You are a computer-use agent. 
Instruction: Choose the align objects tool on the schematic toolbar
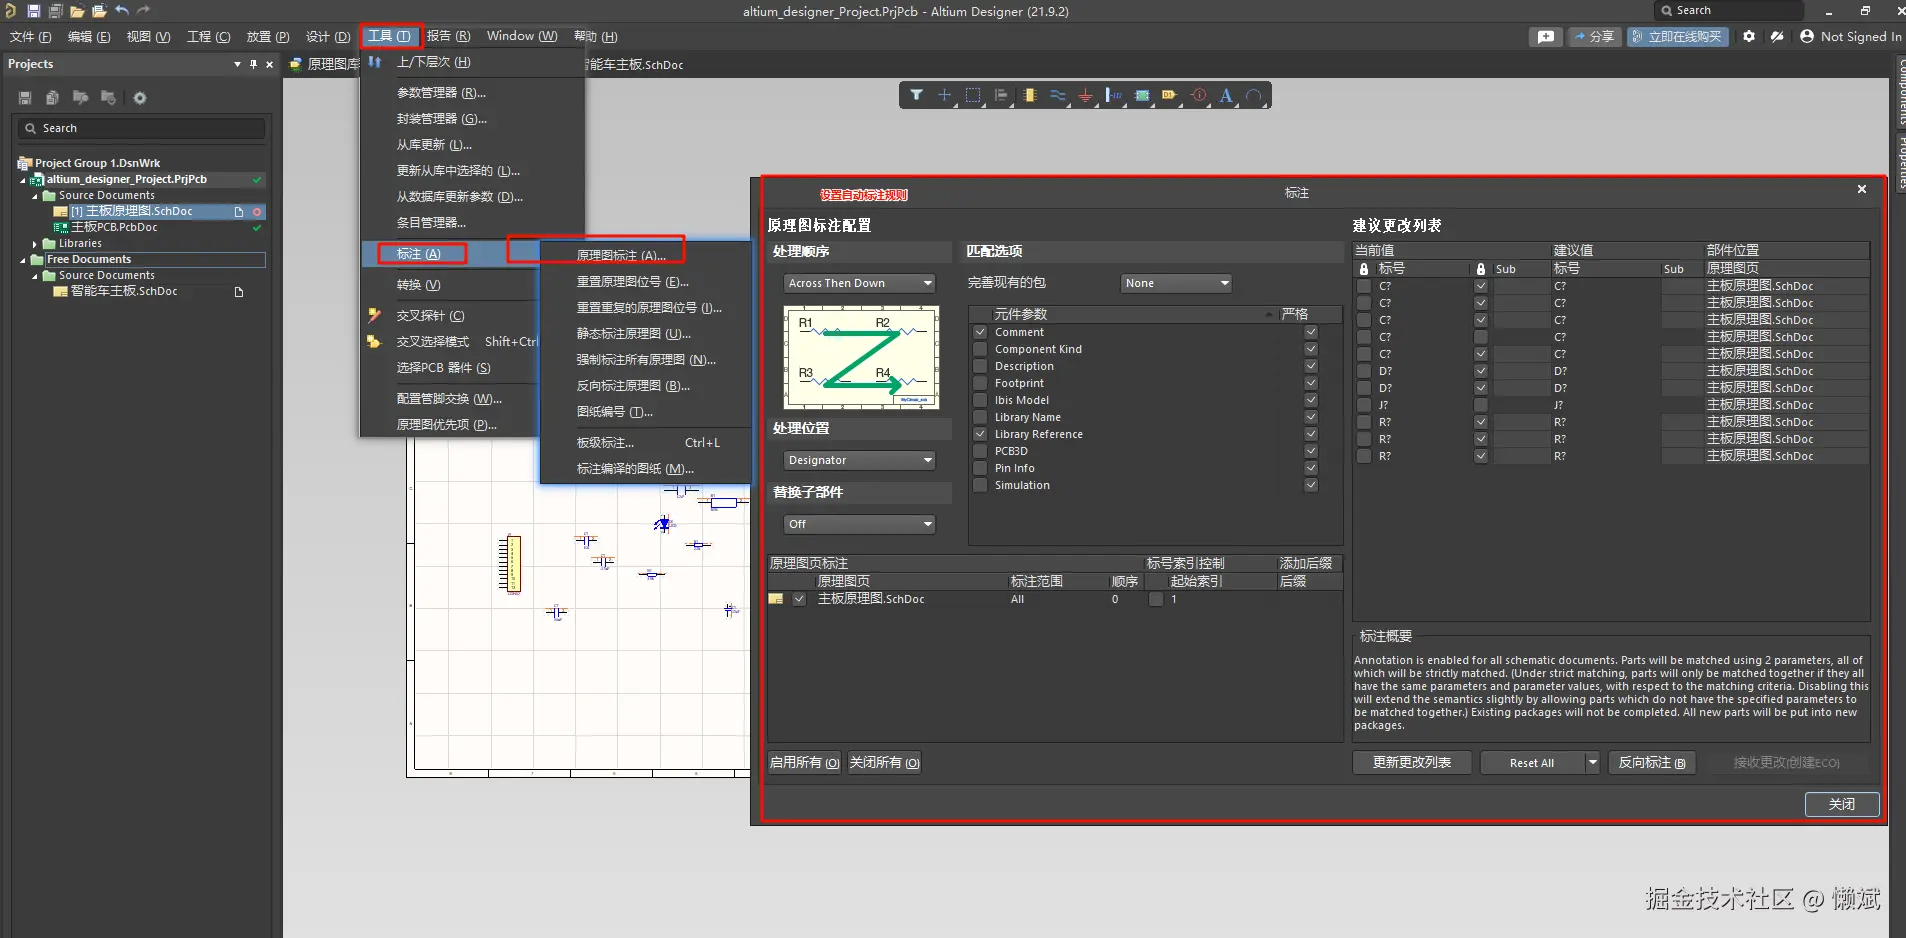click(1001, 95)
